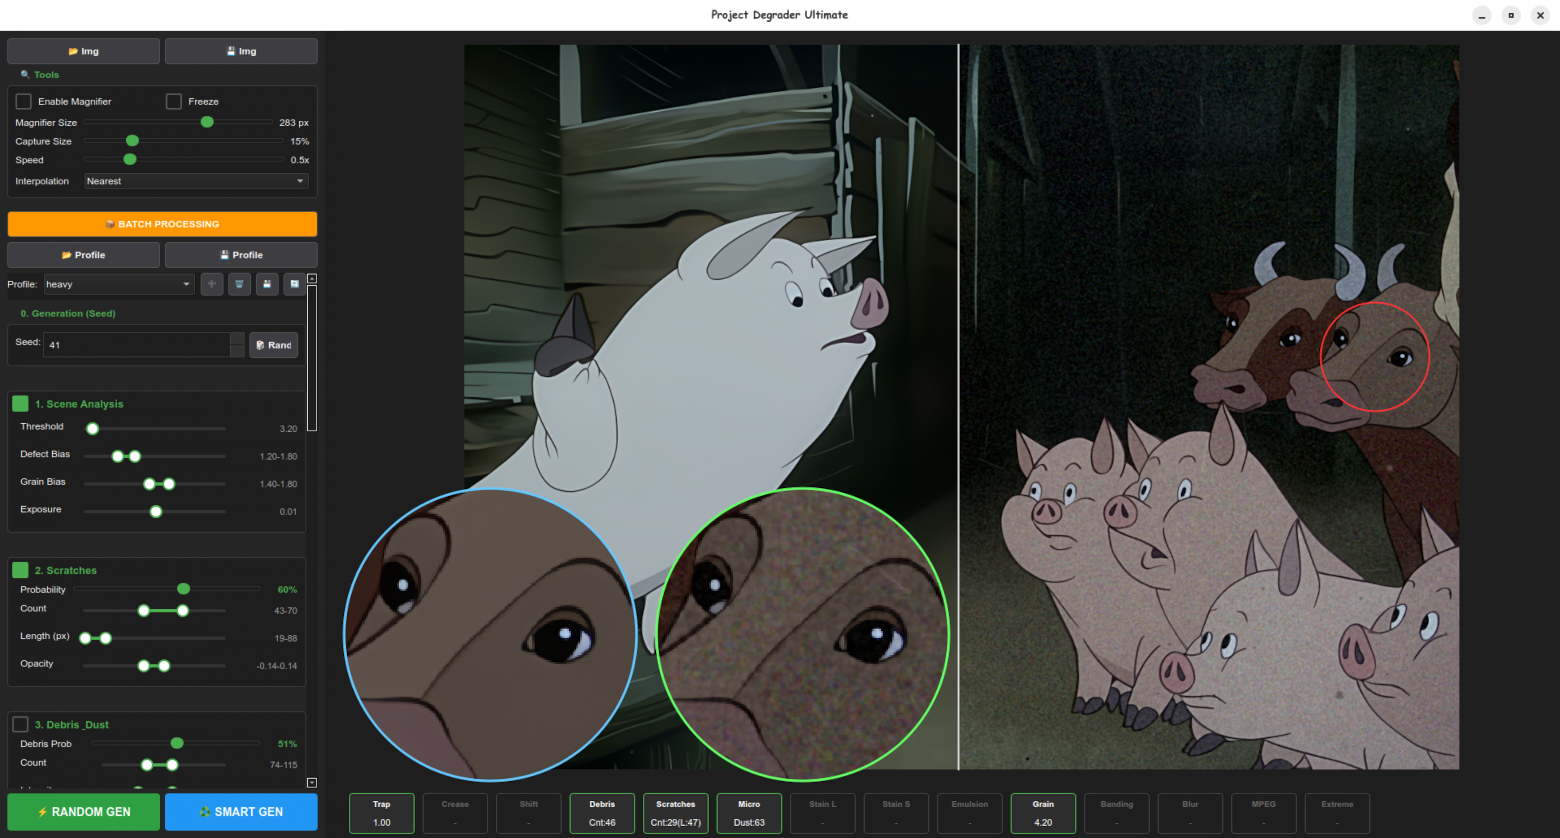
Task: Toggle the Scratches chip showing Cnt:29
Action: pyautogui.click(x=676, y=813)
